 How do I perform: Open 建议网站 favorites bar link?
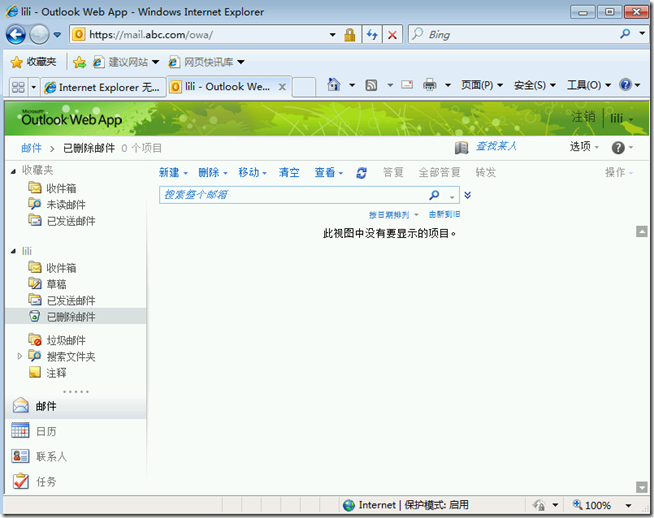point(126,62)
